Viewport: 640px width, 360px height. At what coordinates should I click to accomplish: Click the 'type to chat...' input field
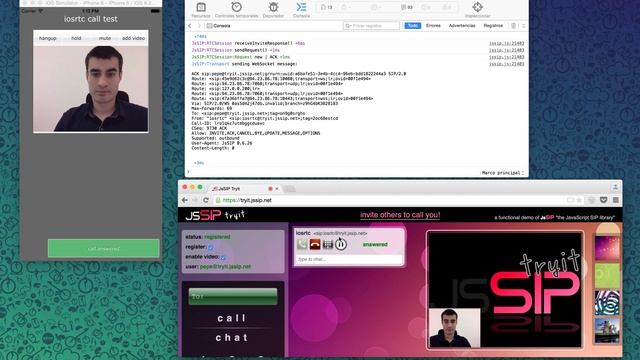pos(349,259)
